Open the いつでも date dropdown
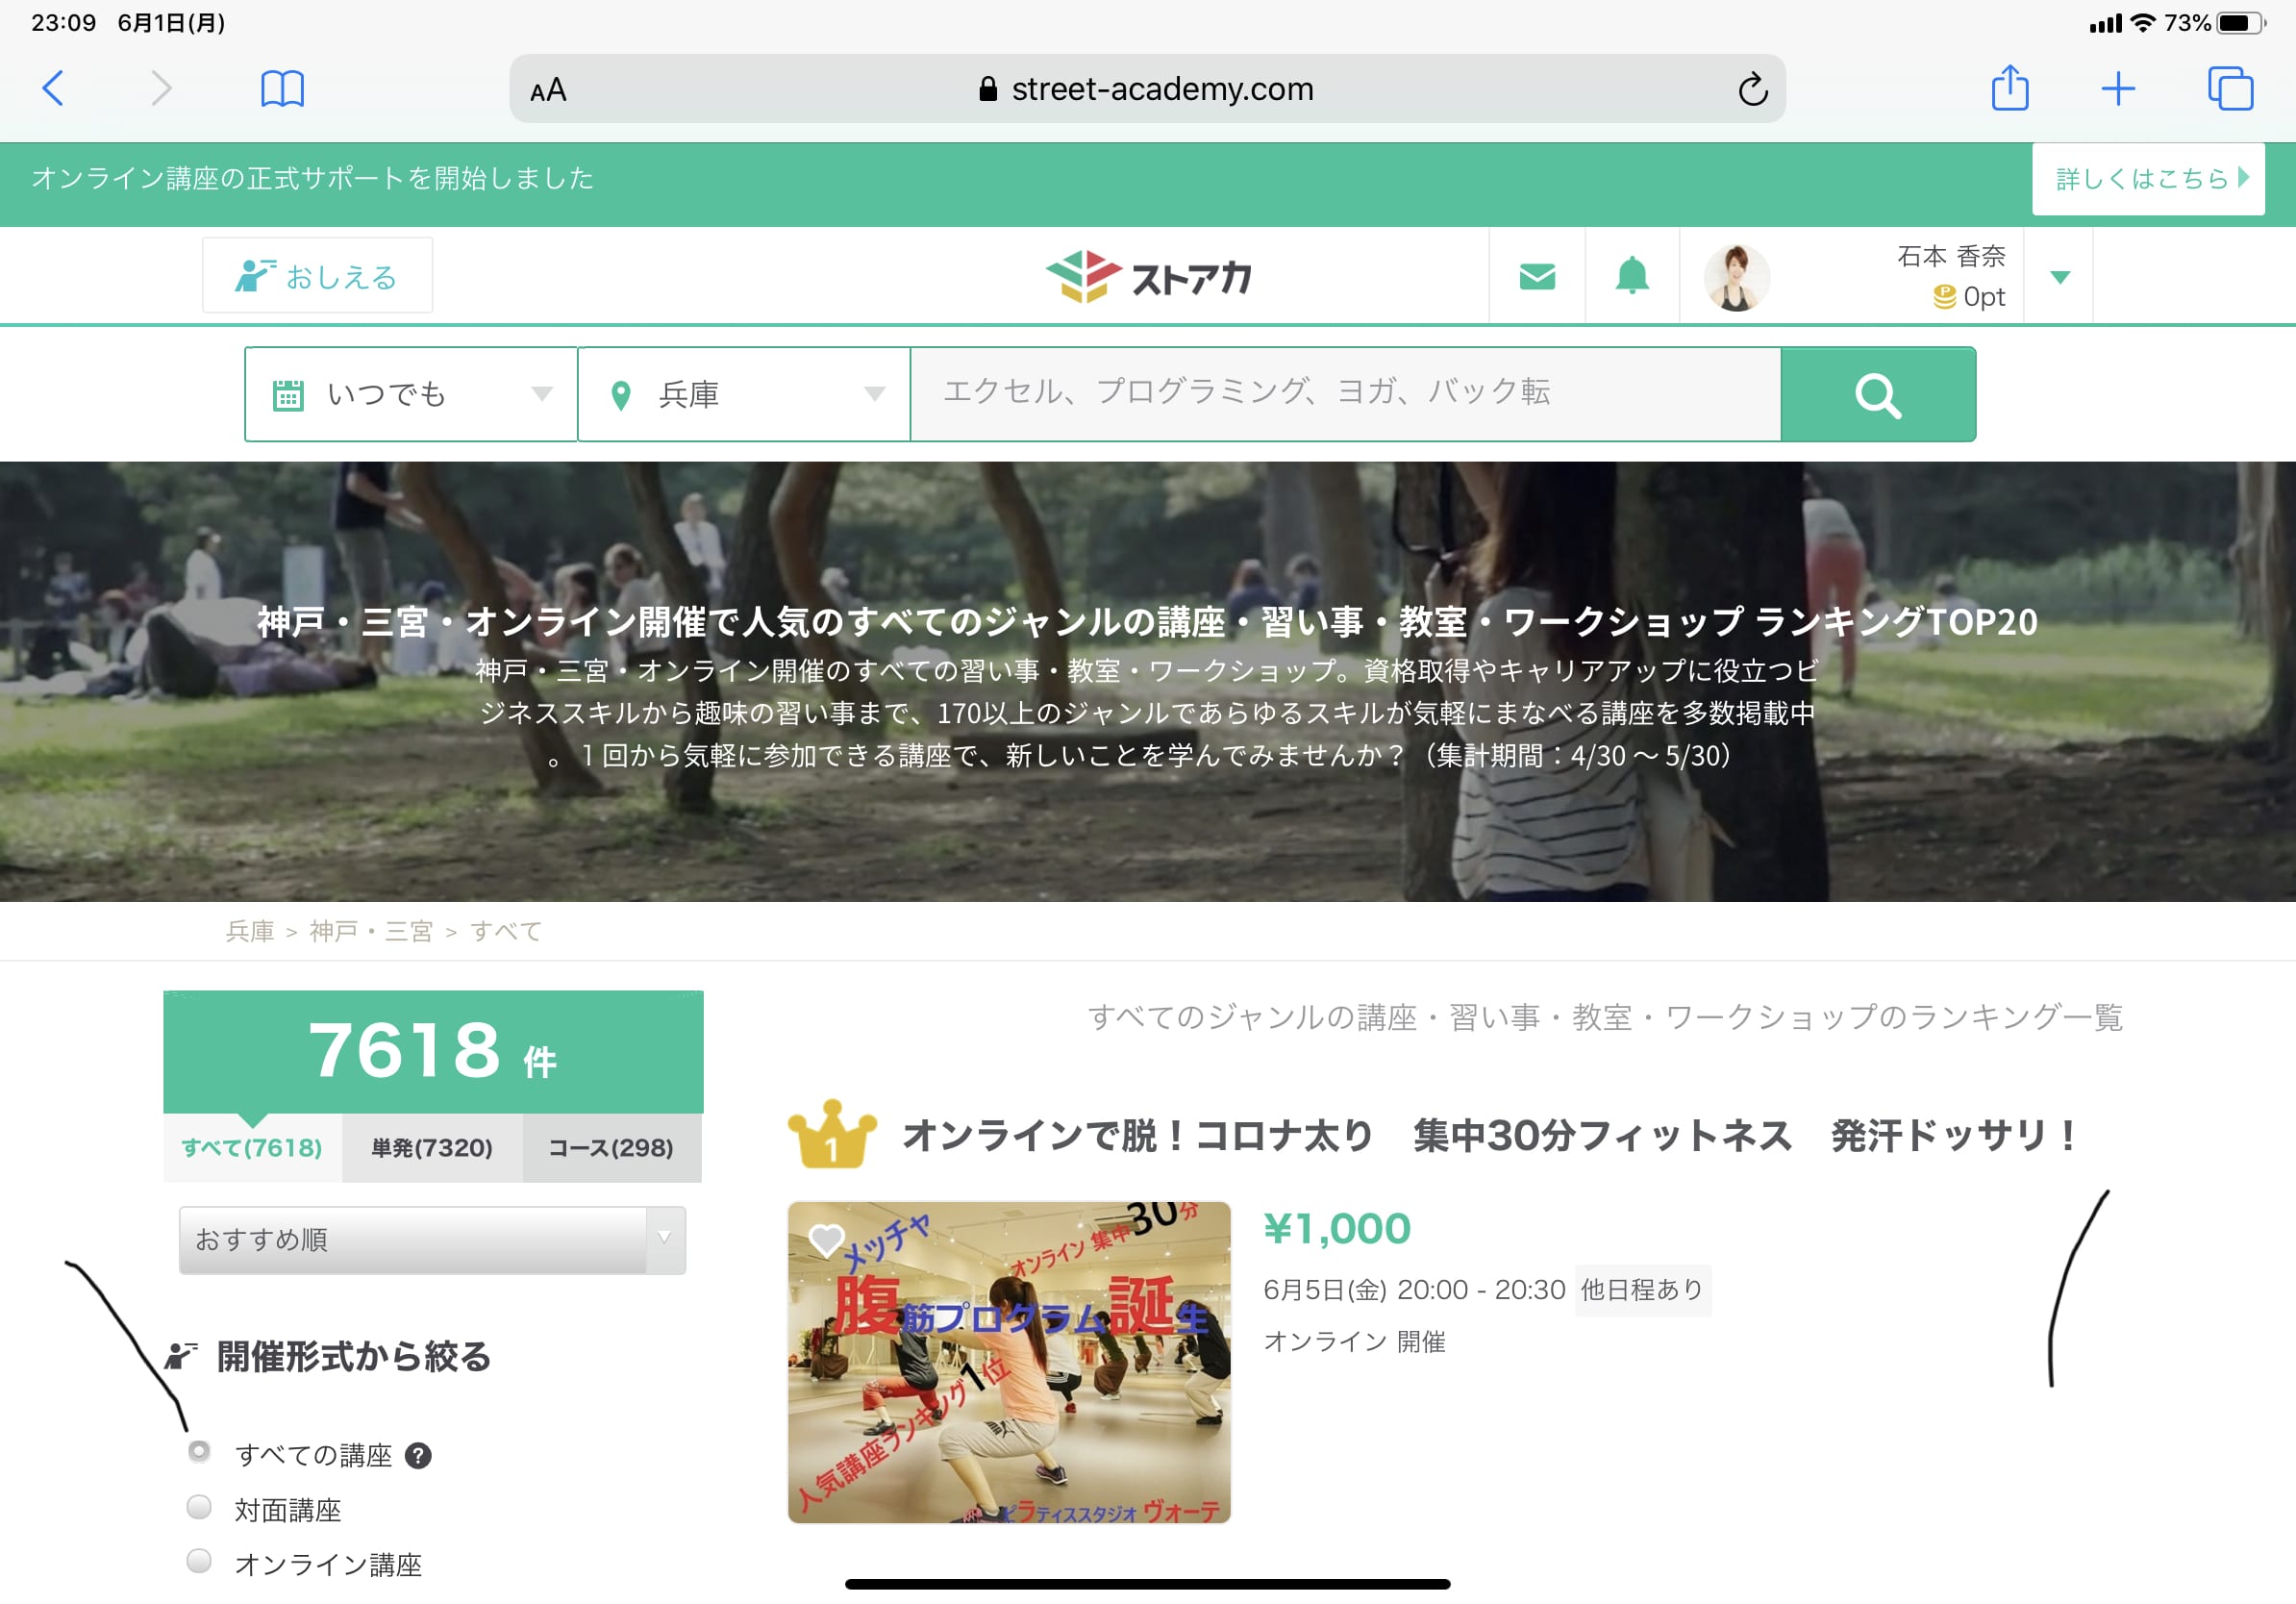This screenshot has height=1604, width=2296. pyautogui.click(x=411, y=395)
